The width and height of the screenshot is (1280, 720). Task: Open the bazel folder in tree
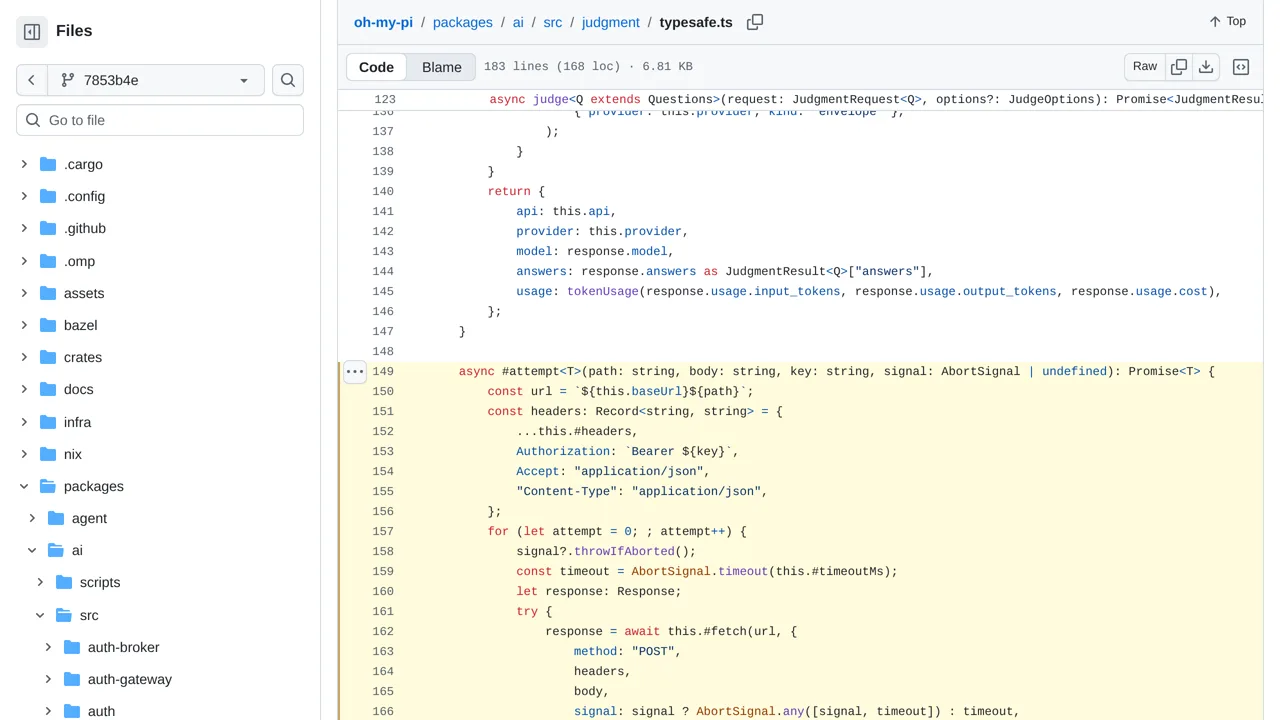(81, 325)
